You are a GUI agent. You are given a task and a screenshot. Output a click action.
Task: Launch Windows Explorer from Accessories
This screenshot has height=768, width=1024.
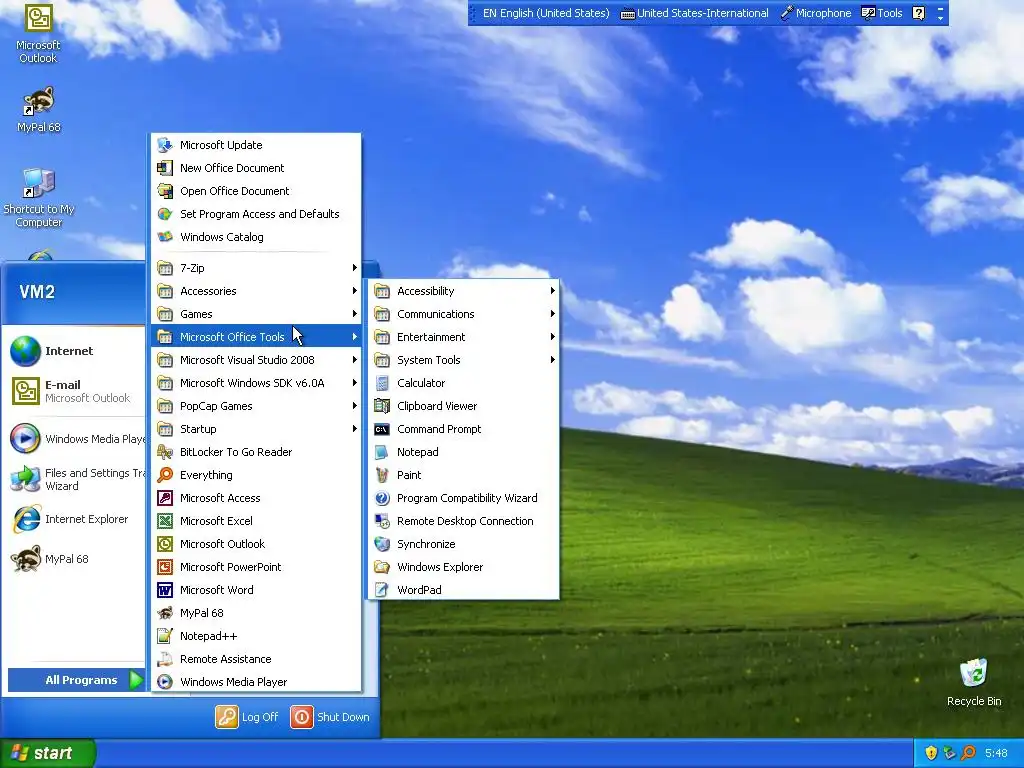(x=463, y=567)
